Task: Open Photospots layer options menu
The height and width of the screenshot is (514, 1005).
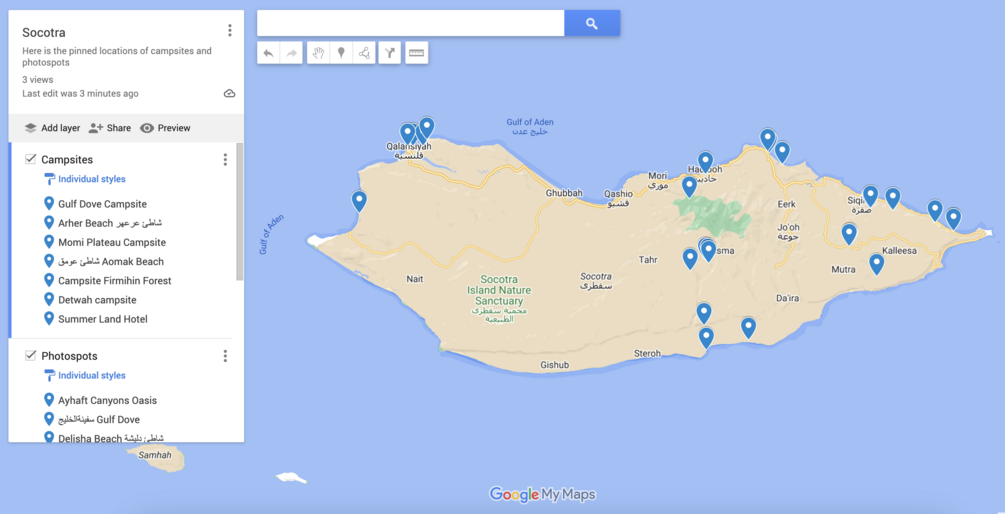Action: (224, 356)
